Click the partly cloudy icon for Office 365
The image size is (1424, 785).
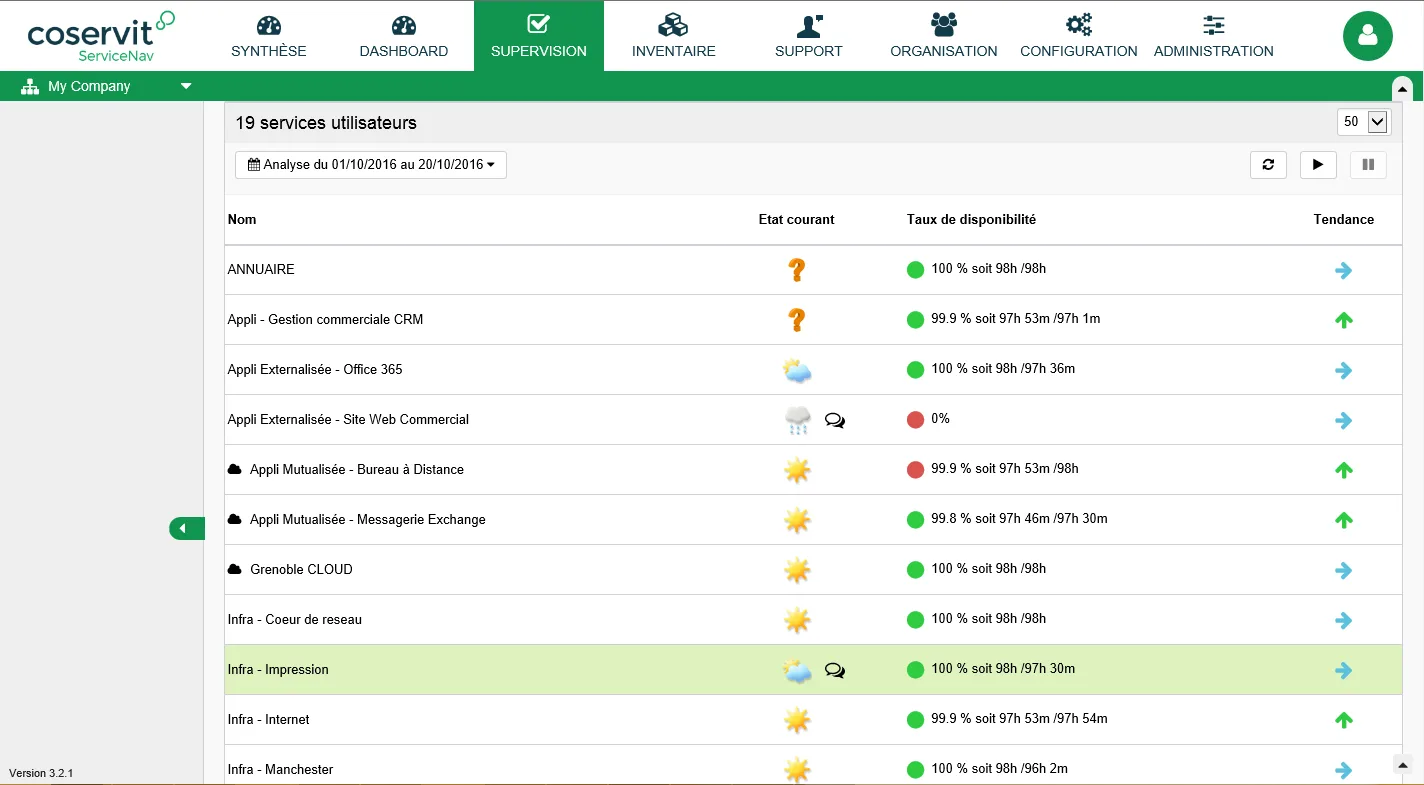(797, 370)
